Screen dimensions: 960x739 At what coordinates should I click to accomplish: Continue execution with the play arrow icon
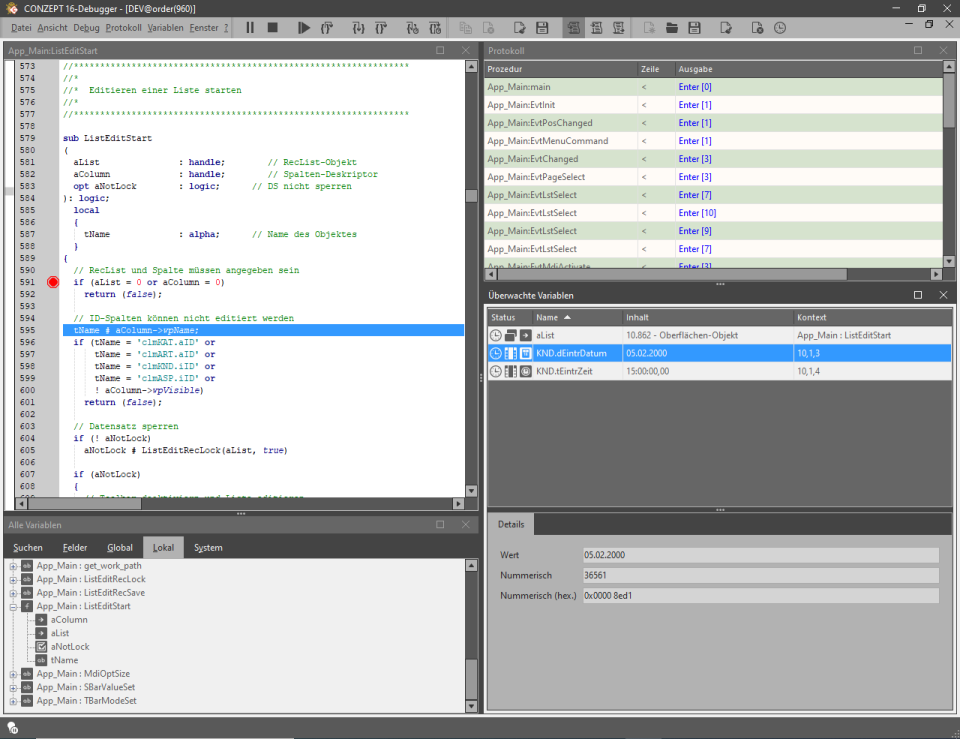(304, 28)
